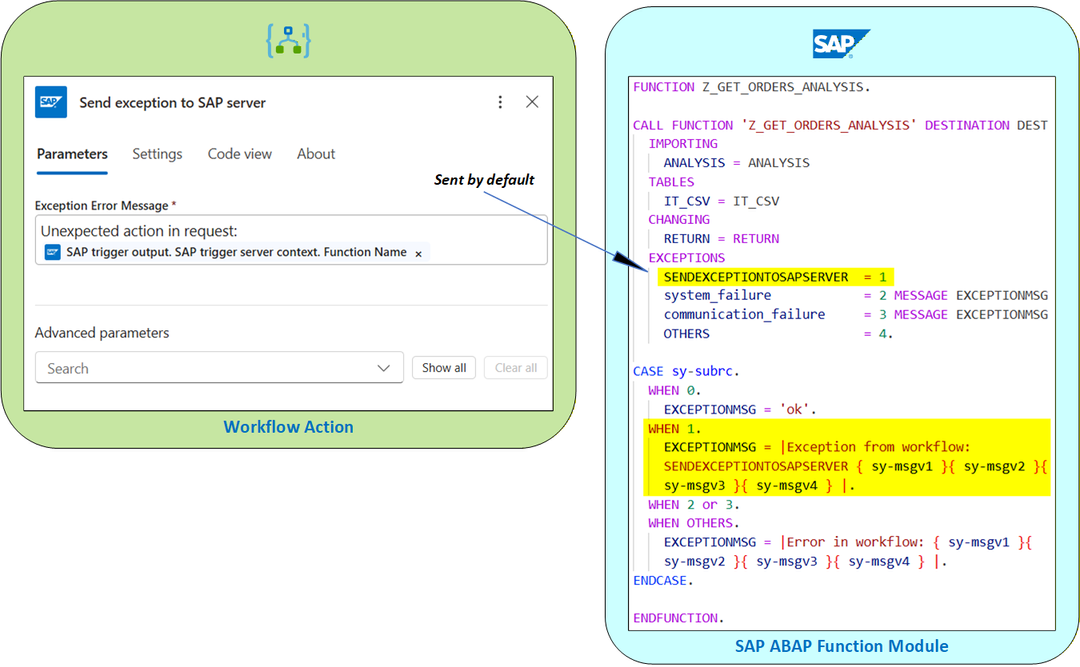1080x667 pixels.
Task: Click the 'RETURN = RETURN' code line
Action: point(721,238)
